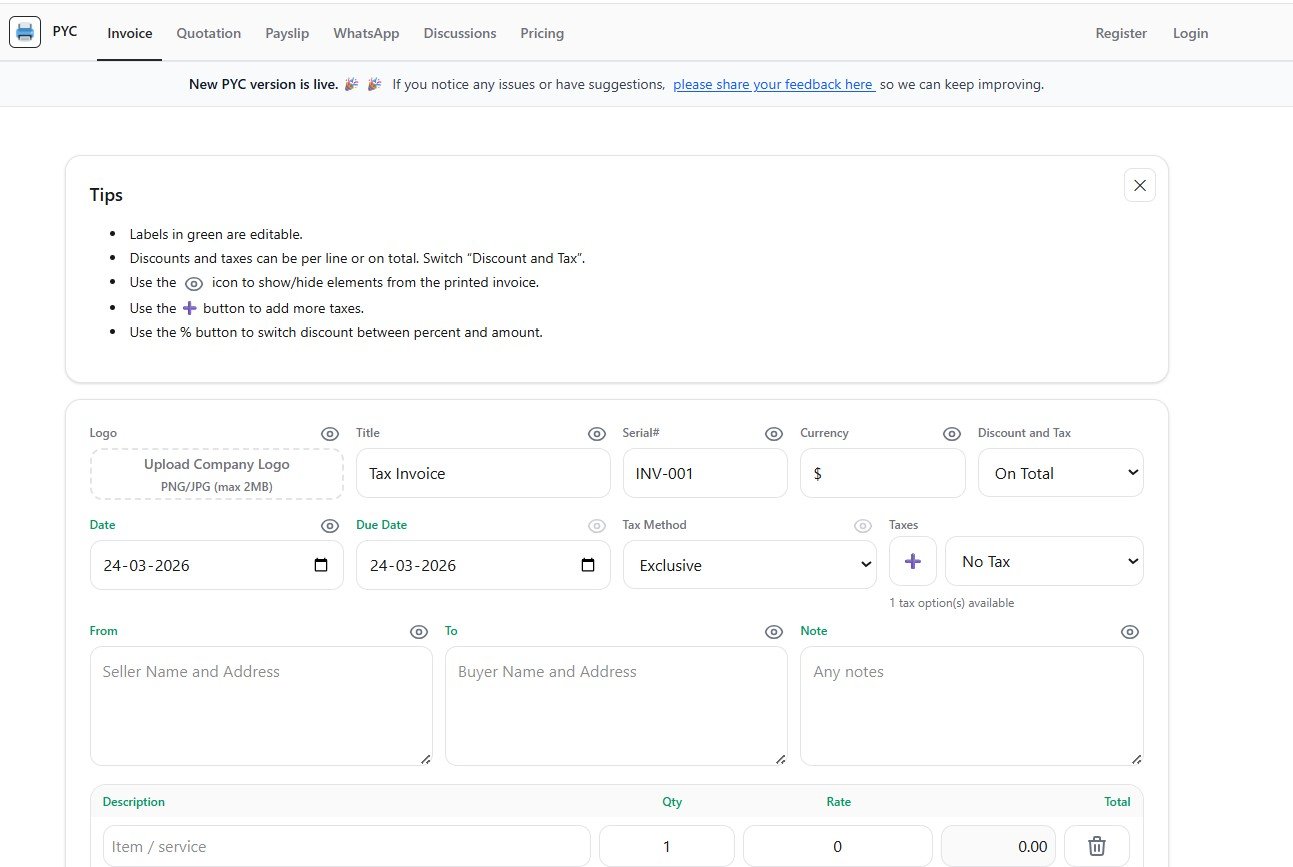Viewport: 1293px width, 867px height.
Task: Open the No Tax dropdown
Action: coord(1044,562)
